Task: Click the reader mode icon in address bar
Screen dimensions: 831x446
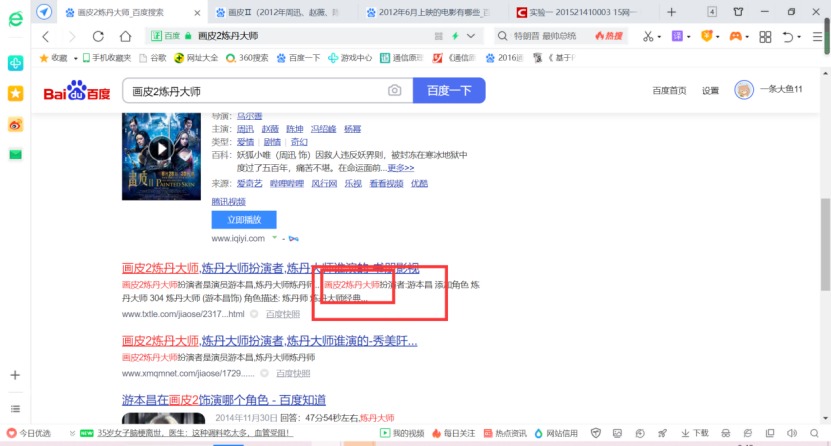Action: coord(438,36)
